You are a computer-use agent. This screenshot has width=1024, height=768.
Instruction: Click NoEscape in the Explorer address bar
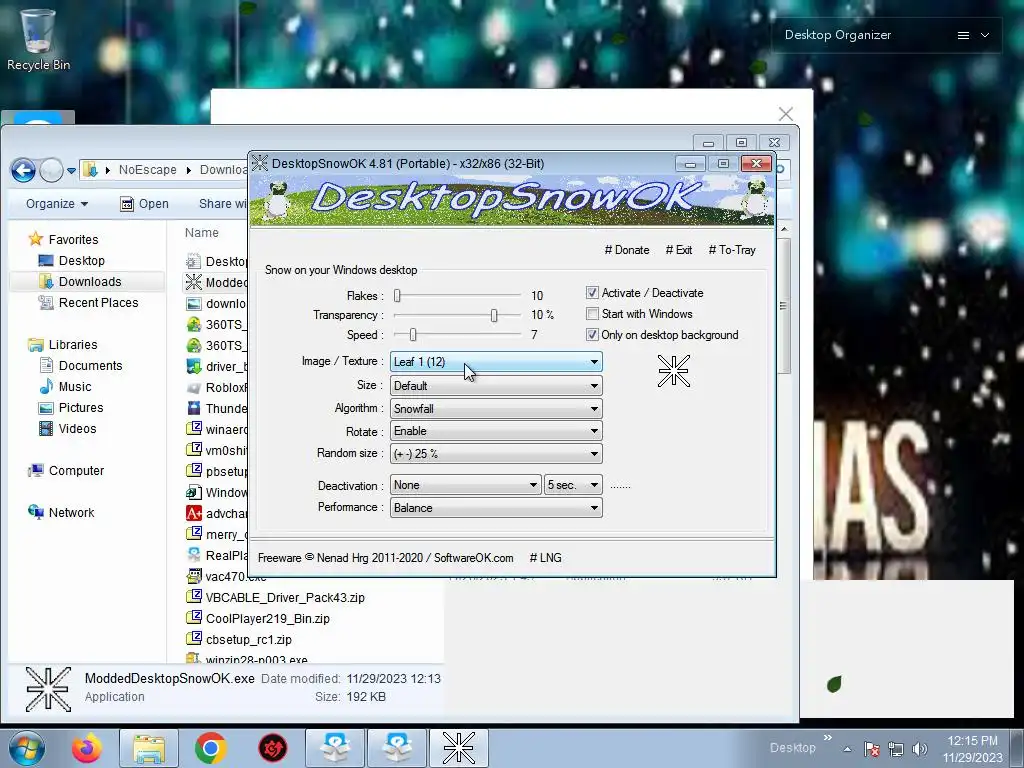click(x=148, y=170)
